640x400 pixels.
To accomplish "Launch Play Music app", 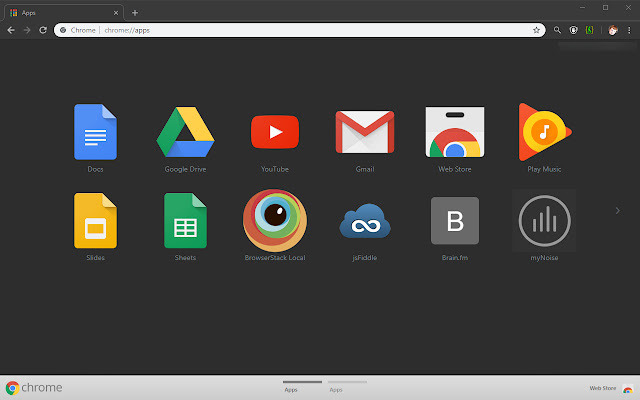I will [544, 132].
